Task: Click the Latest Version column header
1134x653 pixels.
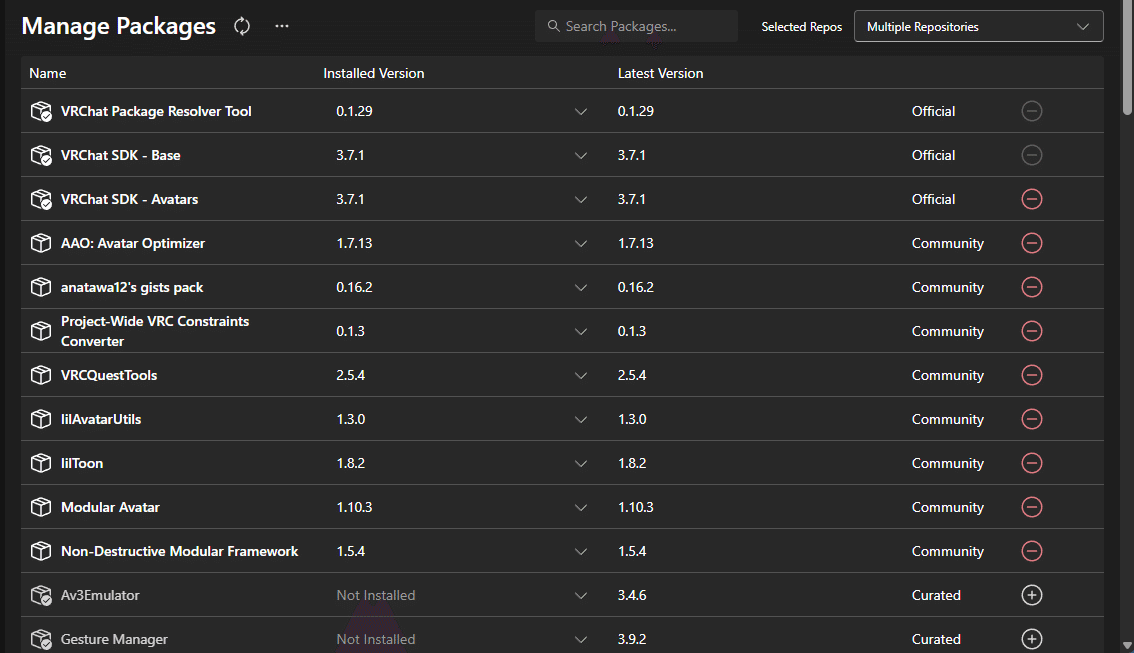Action: coord(660,73)
